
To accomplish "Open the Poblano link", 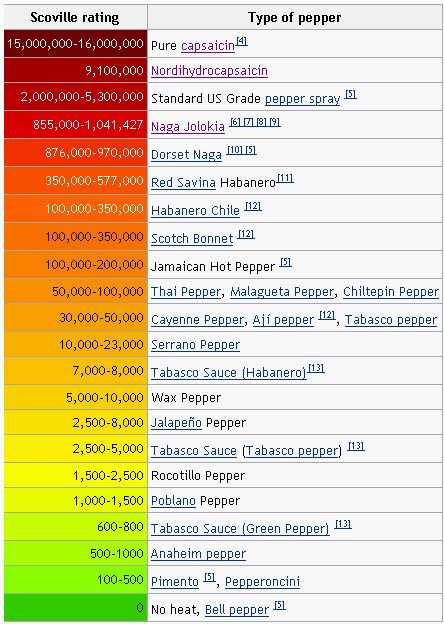I will click(x=173, y=501).
